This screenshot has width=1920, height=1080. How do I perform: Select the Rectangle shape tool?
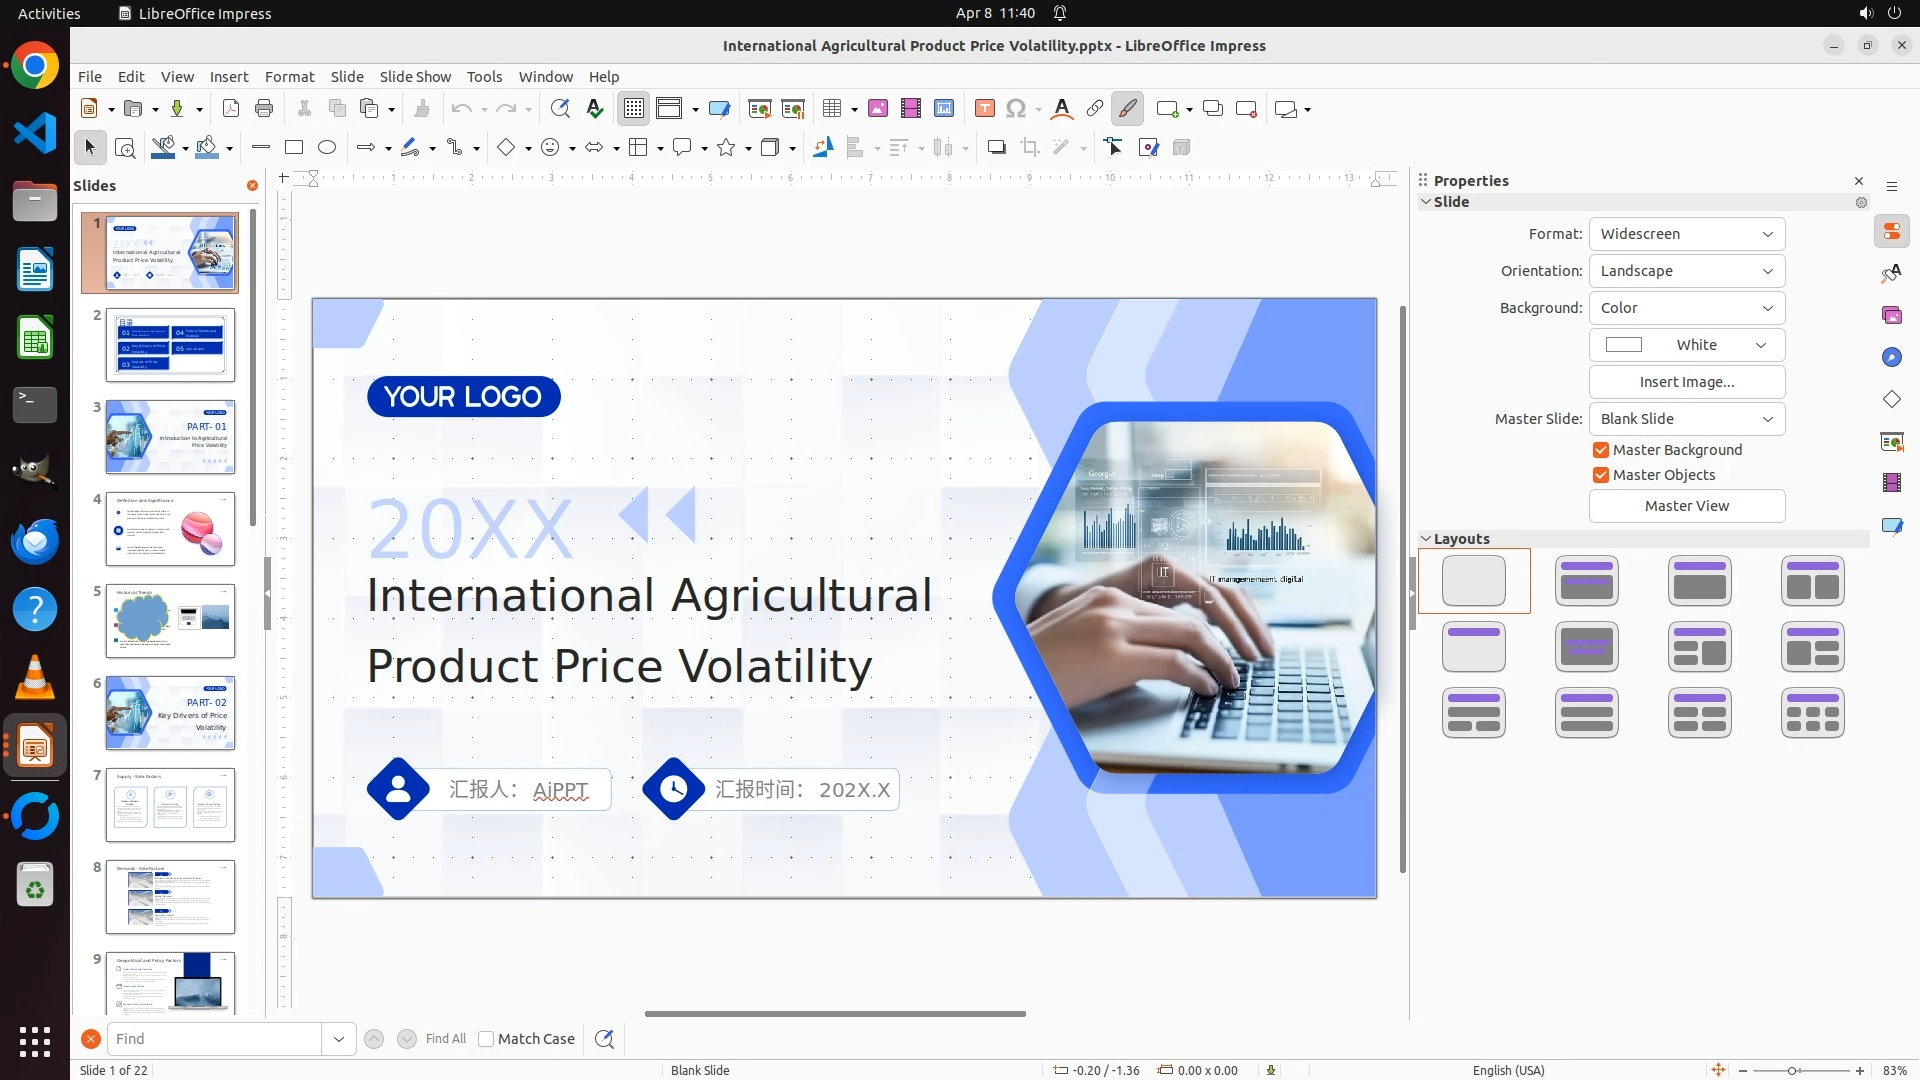pos(294,148)
